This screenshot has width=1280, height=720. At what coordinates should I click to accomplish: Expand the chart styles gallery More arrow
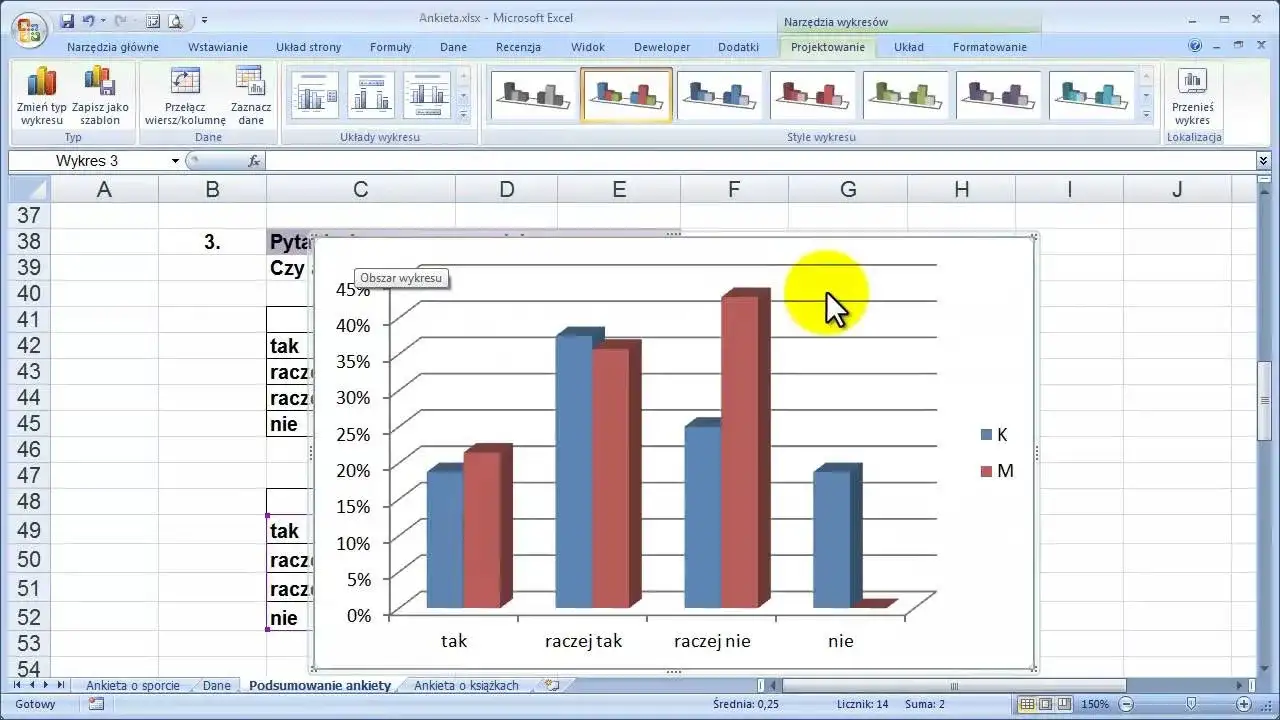(1147, 116)
